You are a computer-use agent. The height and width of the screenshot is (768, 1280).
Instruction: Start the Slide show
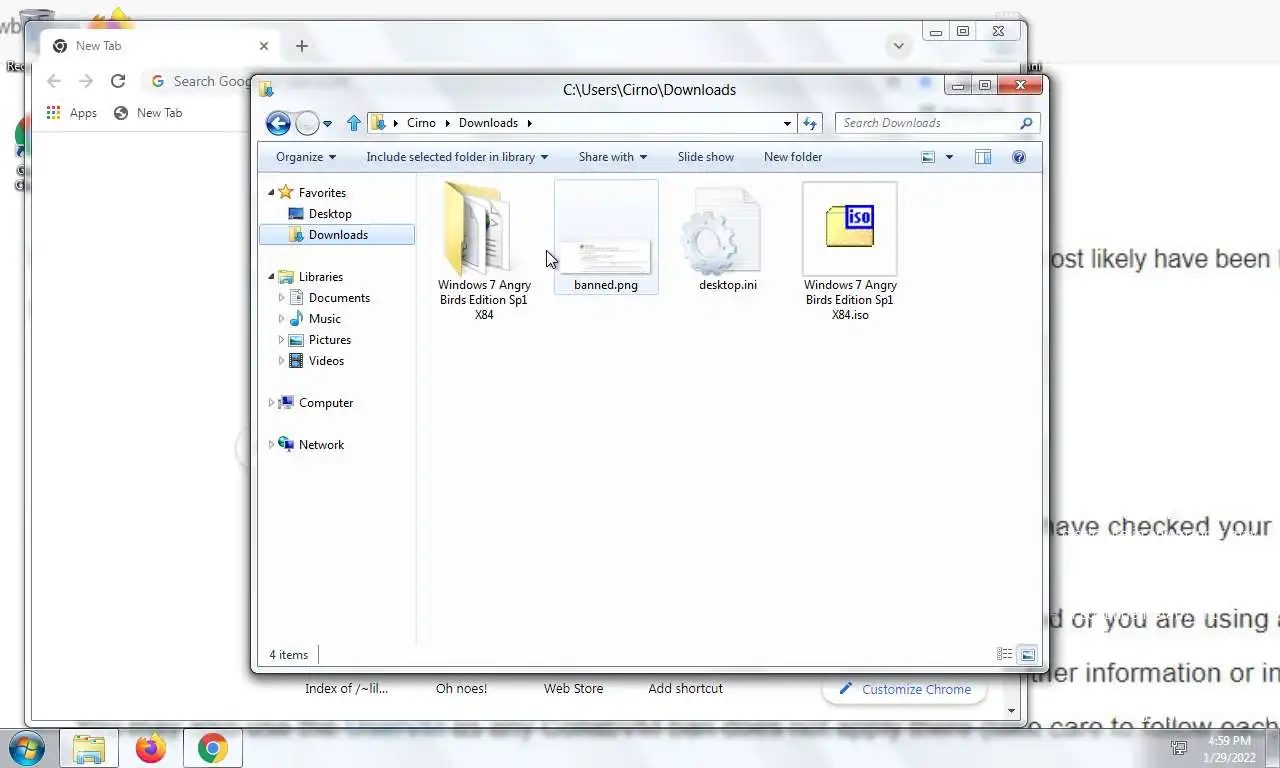click(x=706, y=157)
